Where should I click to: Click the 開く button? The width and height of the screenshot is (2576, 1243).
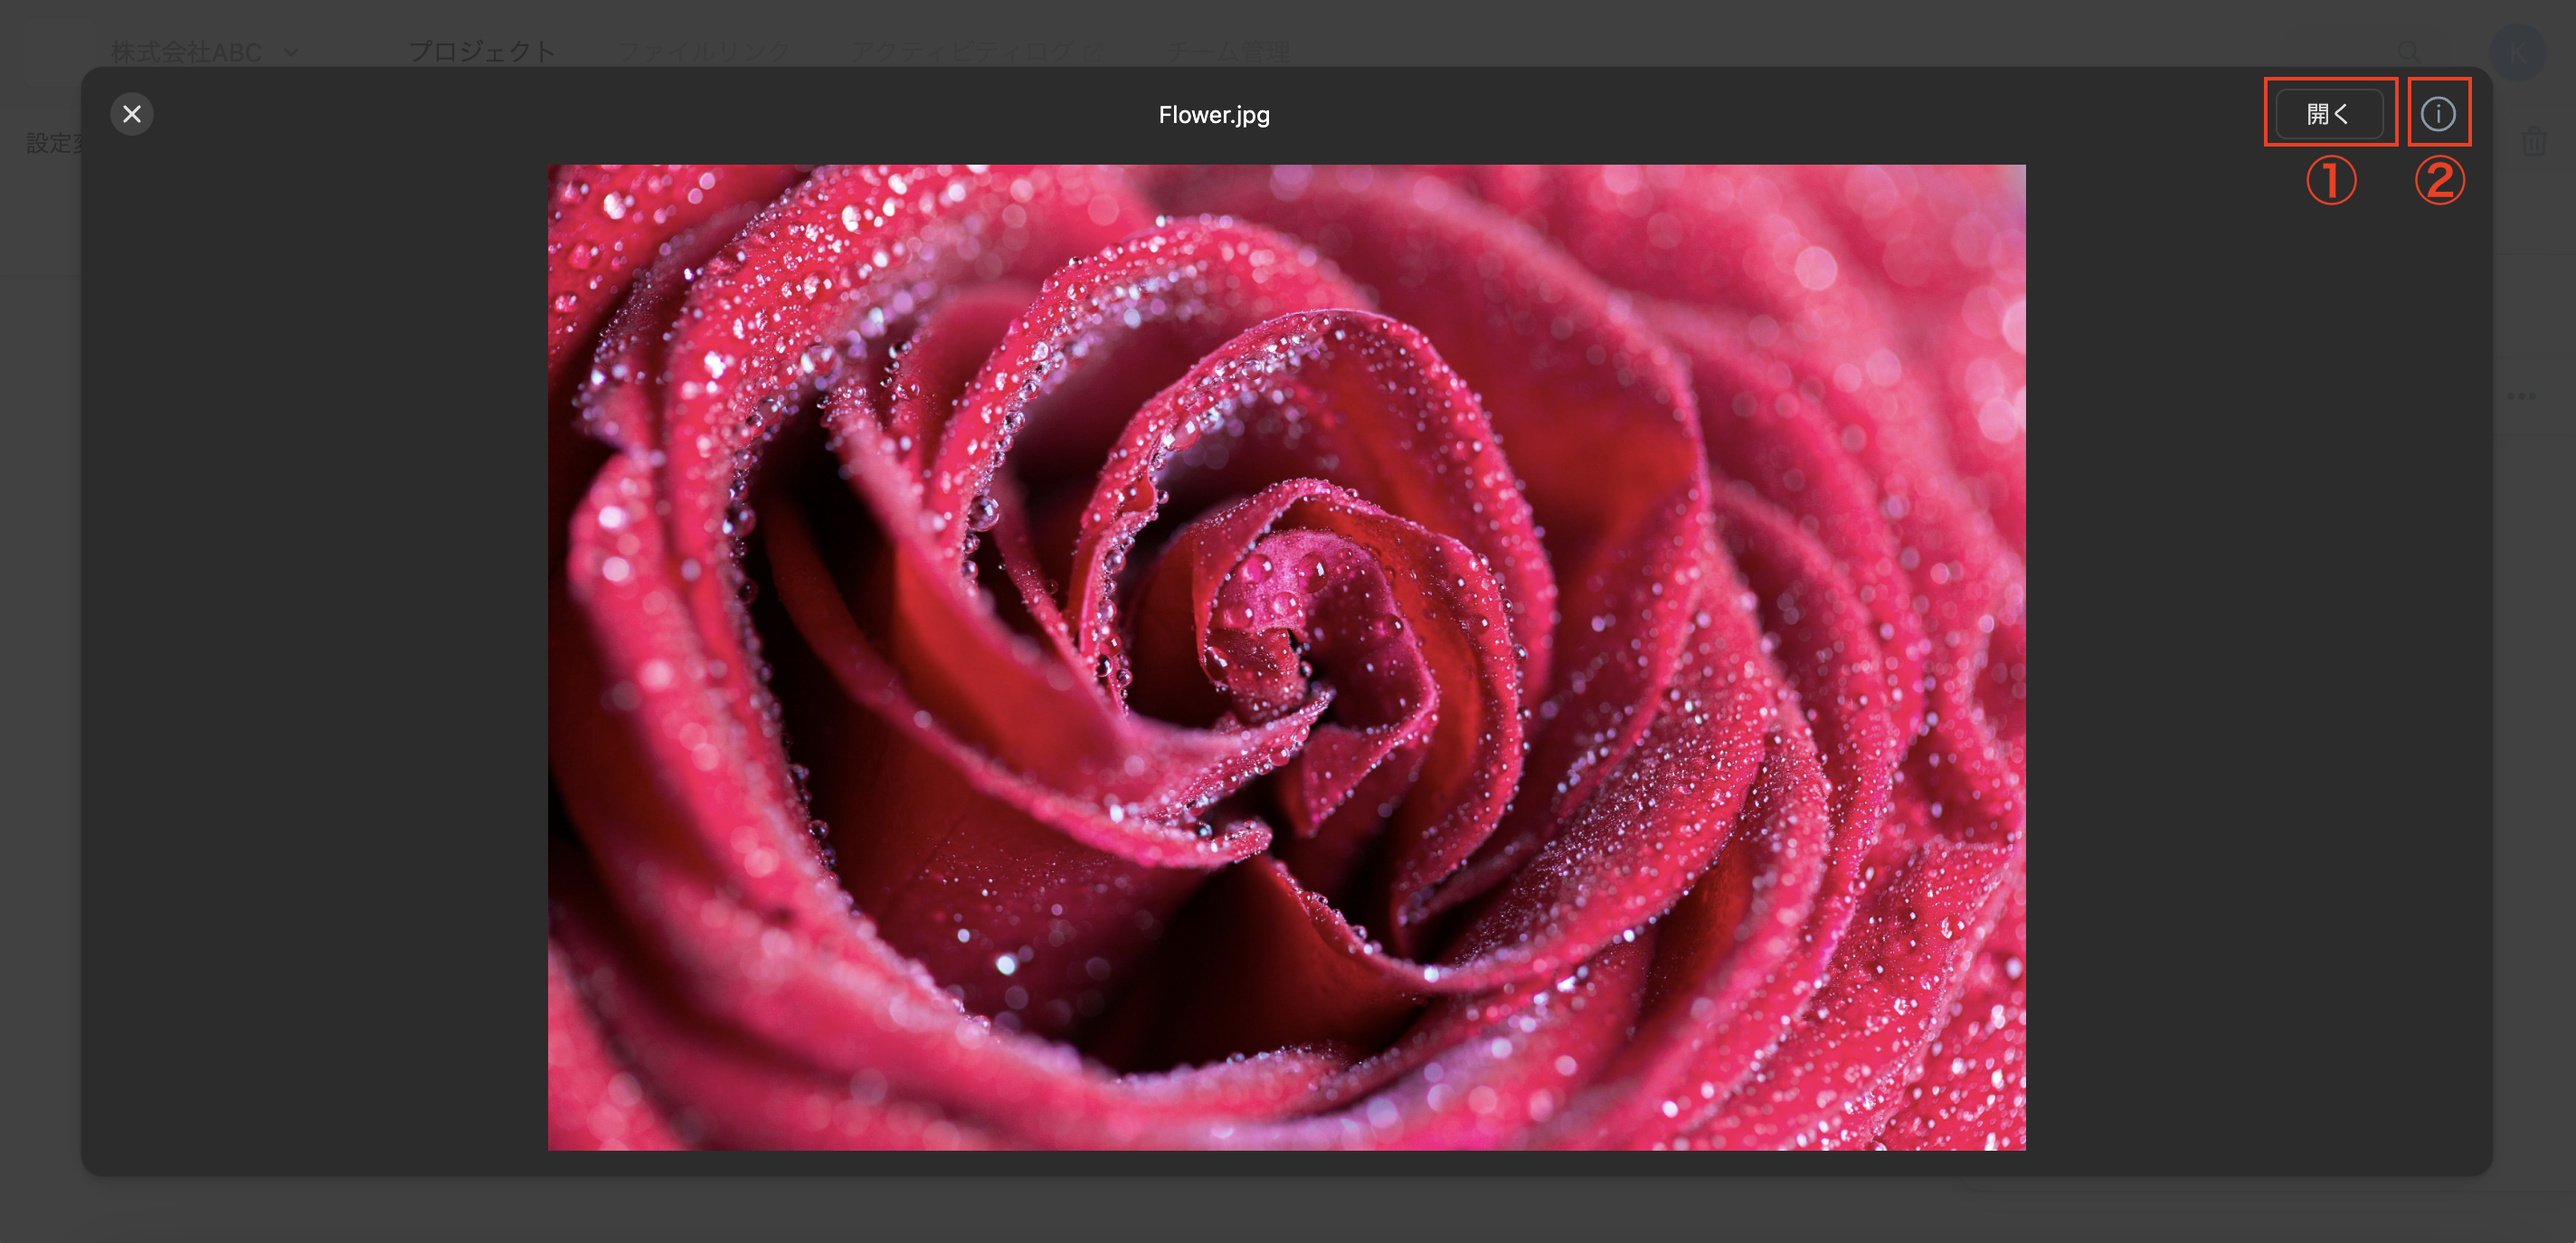coord(2329,114)
